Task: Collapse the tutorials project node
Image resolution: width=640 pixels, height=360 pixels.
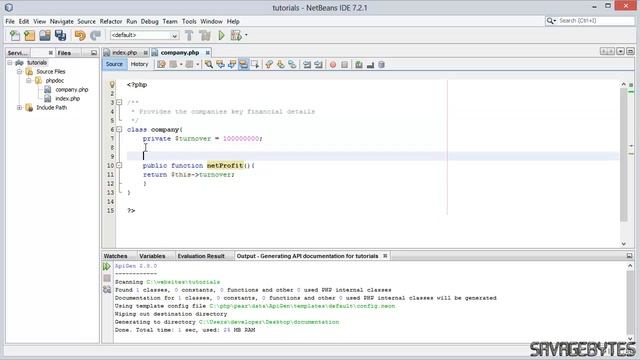Action: [x=10, y=62]
